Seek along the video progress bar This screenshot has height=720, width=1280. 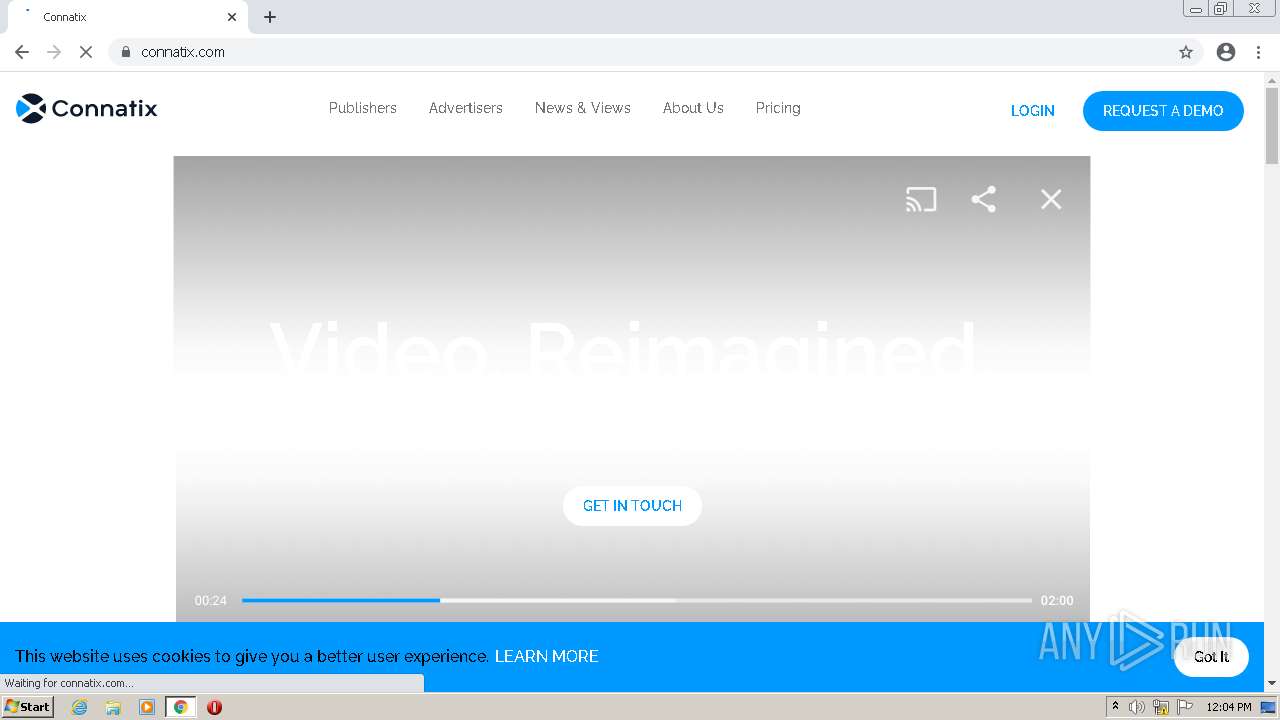pyautogui.click(x=636, y=600)
